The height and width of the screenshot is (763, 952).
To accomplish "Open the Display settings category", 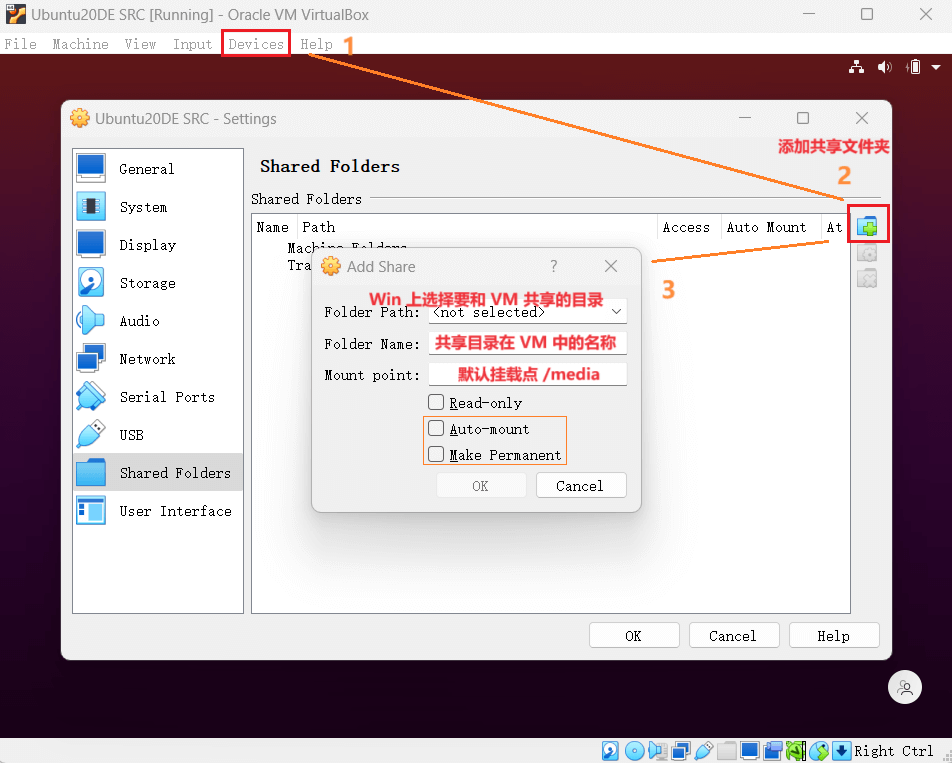I will (158, 245).
